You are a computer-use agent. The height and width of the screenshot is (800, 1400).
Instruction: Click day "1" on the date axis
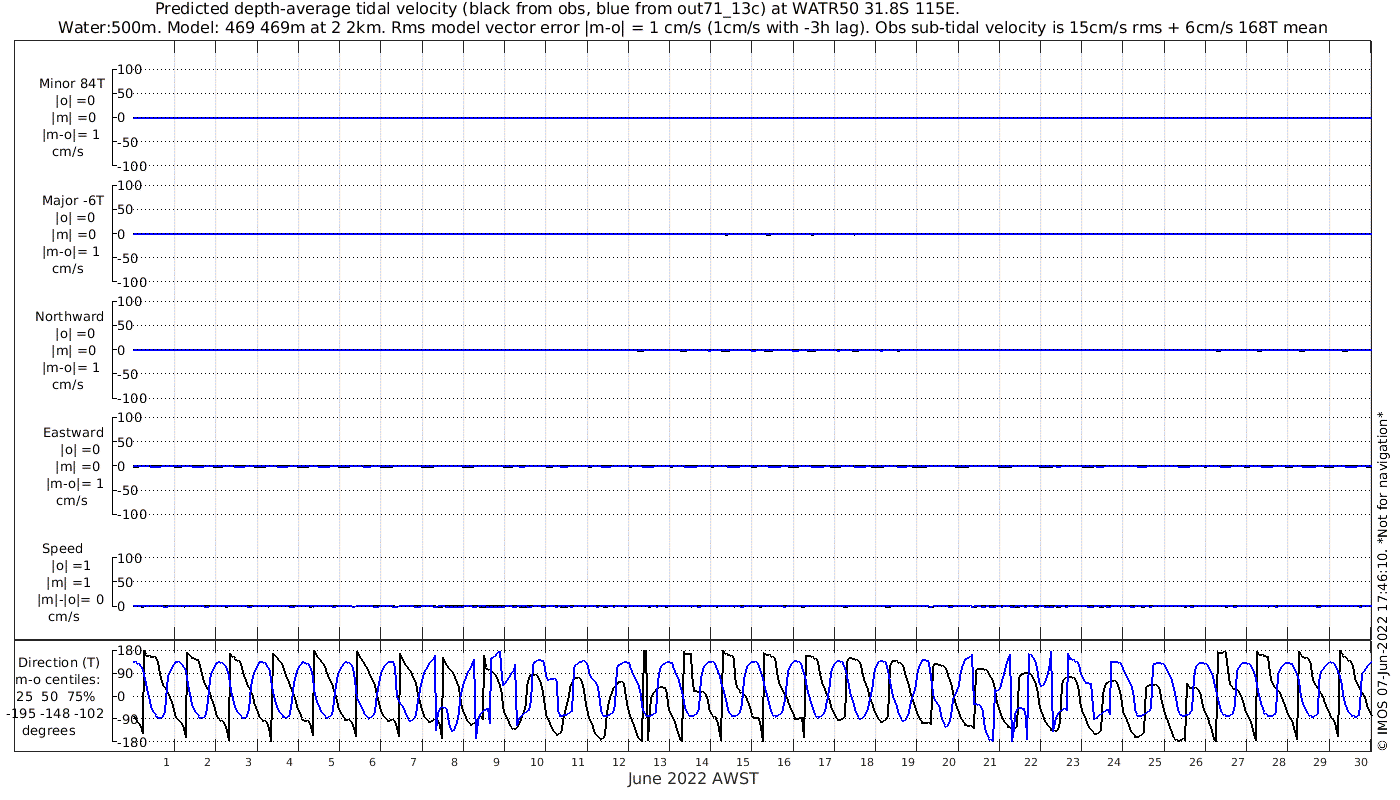click(166, 762)
